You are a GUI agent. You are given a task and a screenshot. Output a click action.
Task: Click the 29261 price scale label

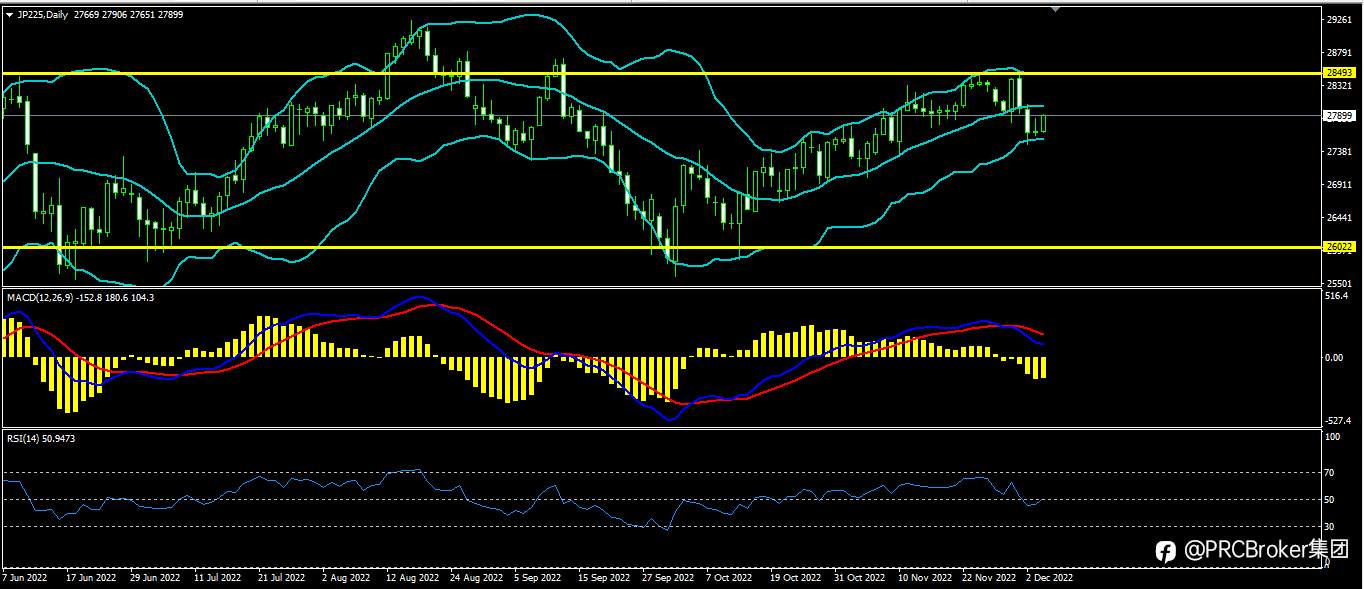pos(1339,19)
